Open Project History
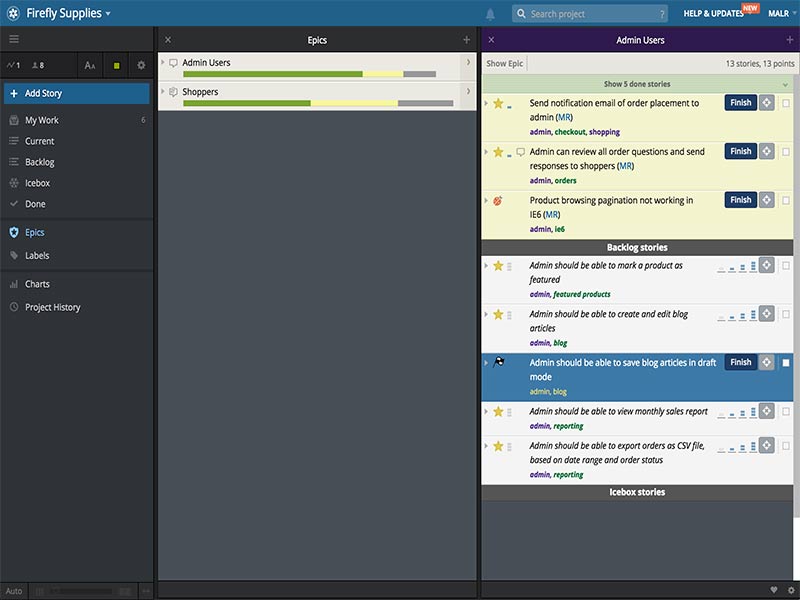The image size is (800, 600). click(x=52, y=307)
